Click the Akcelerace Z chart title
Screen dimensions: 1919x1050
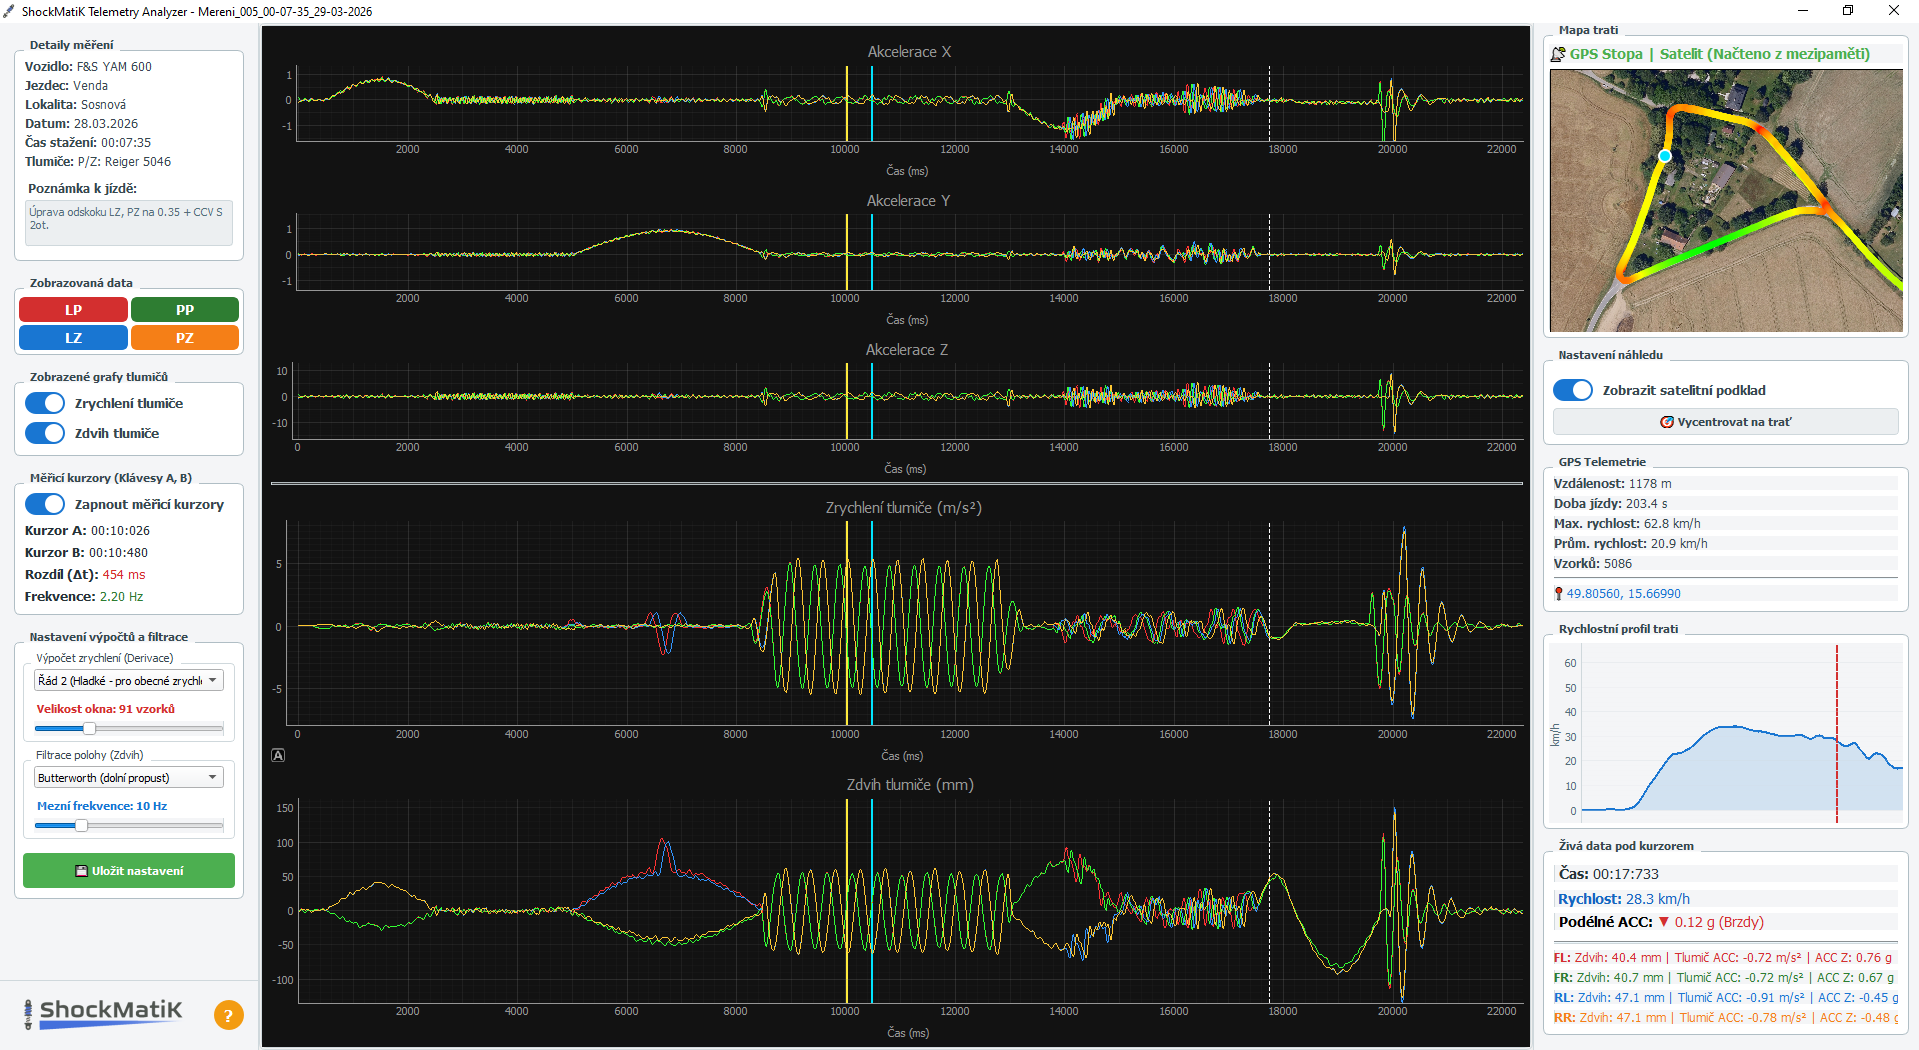point(907,350)
